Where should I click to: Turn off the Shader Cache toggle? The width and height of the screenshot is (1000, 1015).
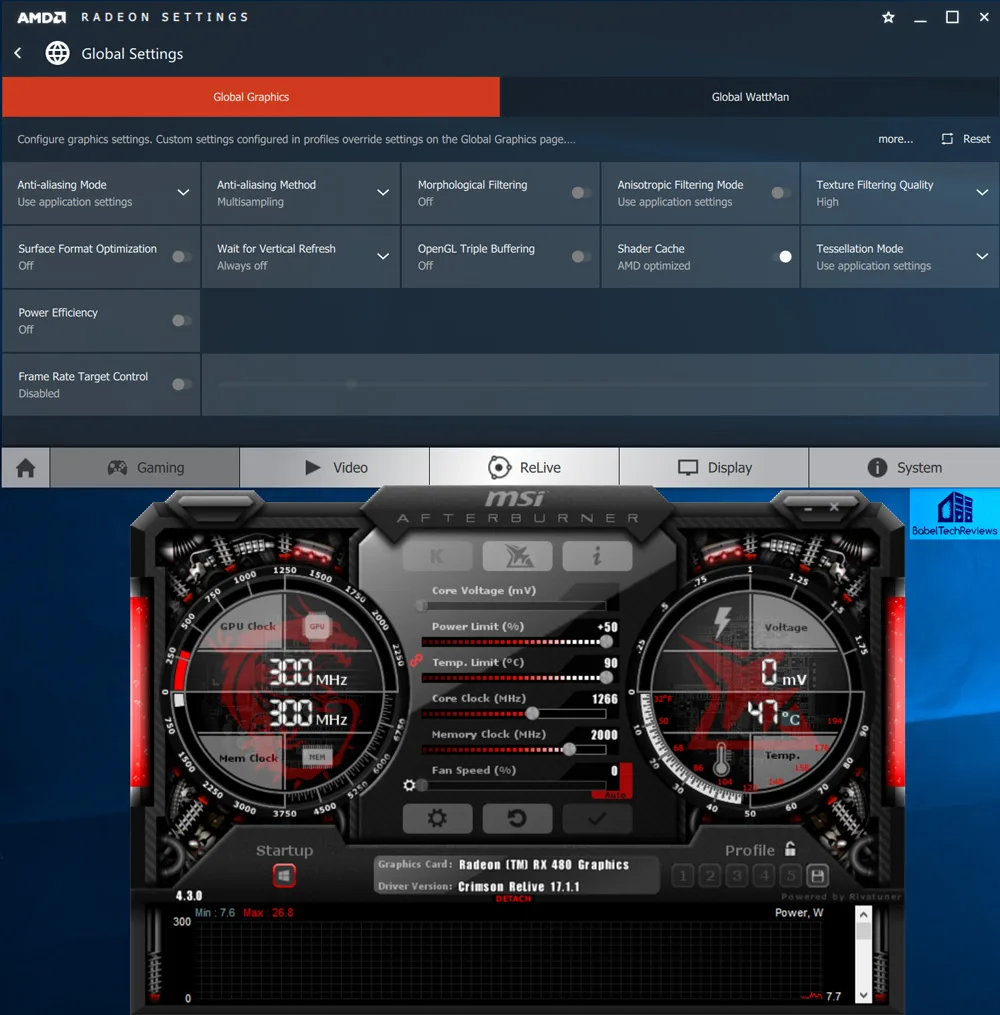coord(781,257)
